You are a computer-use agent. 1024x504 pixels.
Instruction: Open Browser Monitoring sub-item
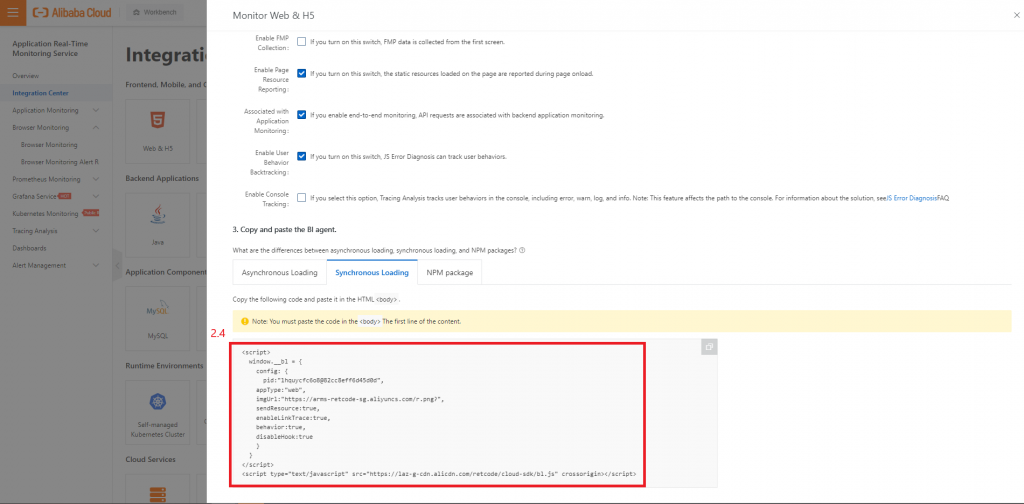pyautogui.click(x=49, y=145)
